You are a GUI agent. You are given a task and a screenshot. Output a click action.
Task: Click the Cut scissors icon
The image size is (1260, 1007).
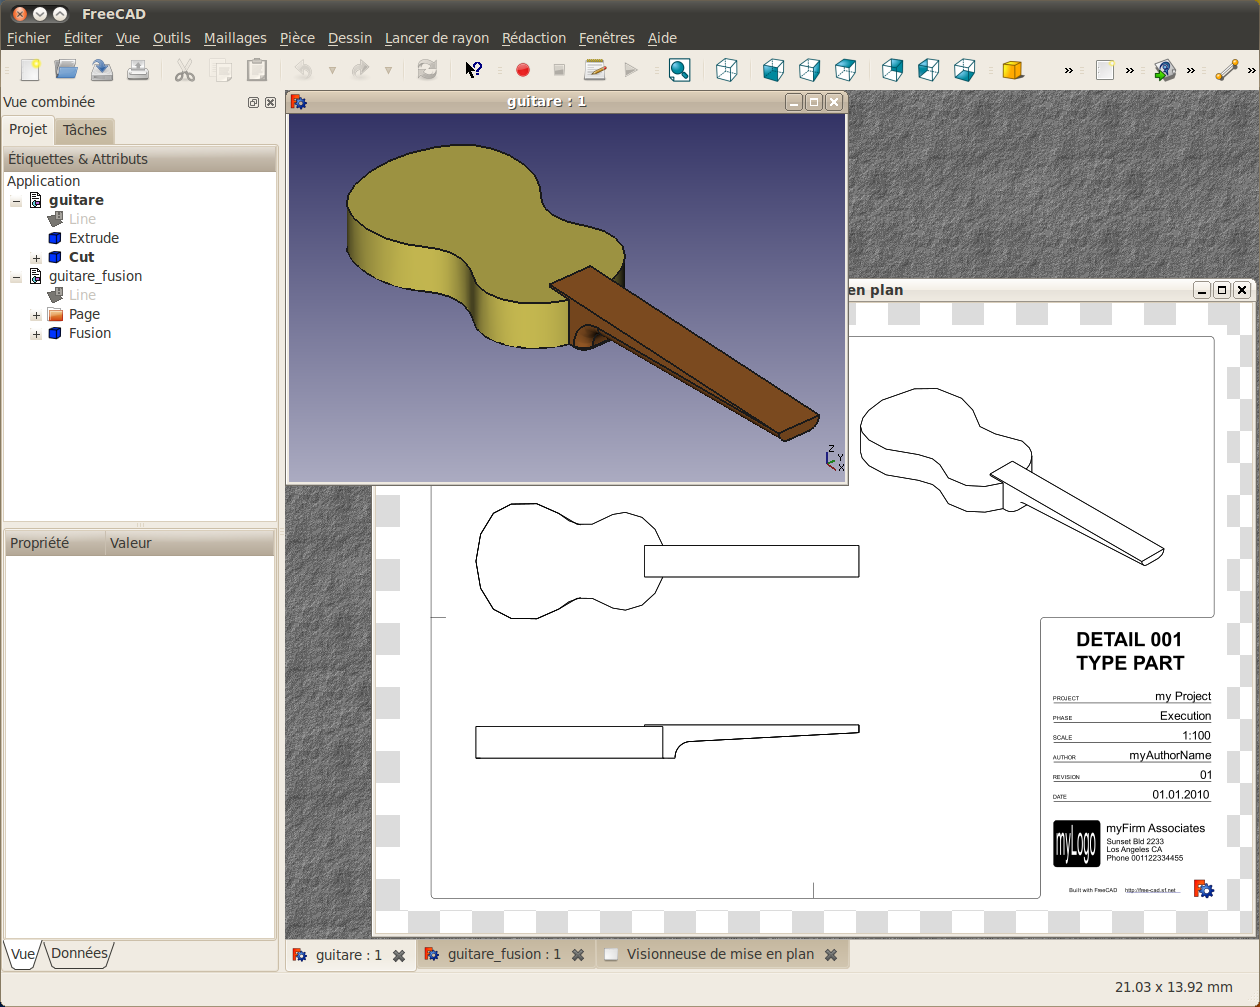(x=185, y=70)
